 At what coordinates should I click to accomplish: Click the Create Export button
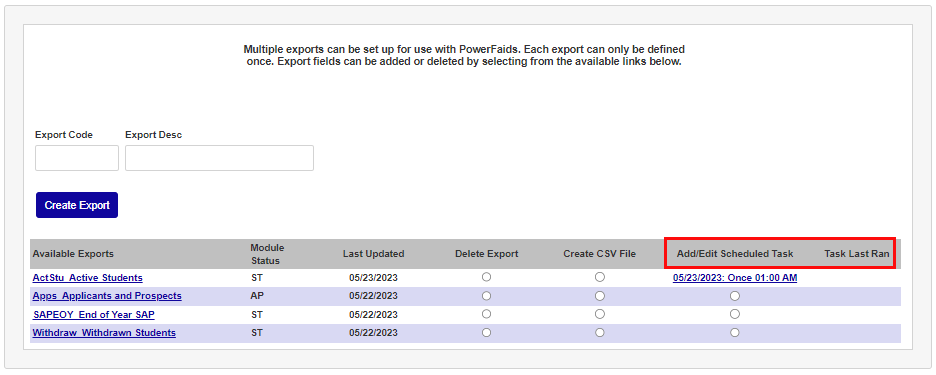77,205
